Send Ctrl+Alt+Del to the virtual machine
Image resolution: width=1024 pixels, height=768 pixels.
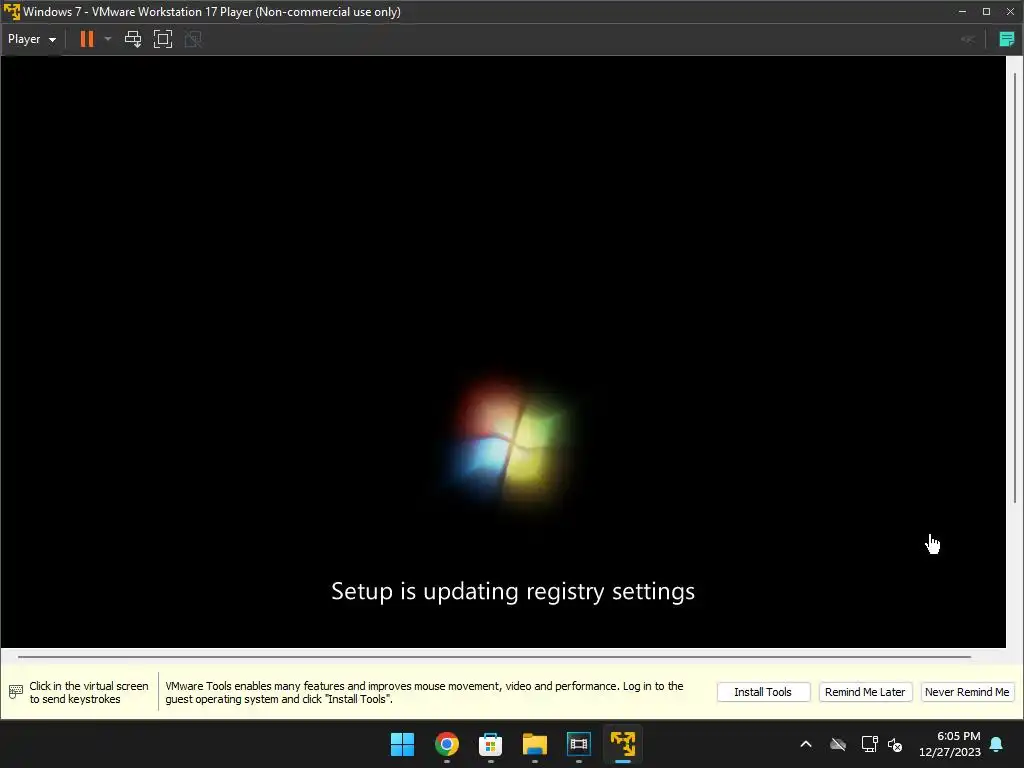[133, 39]
